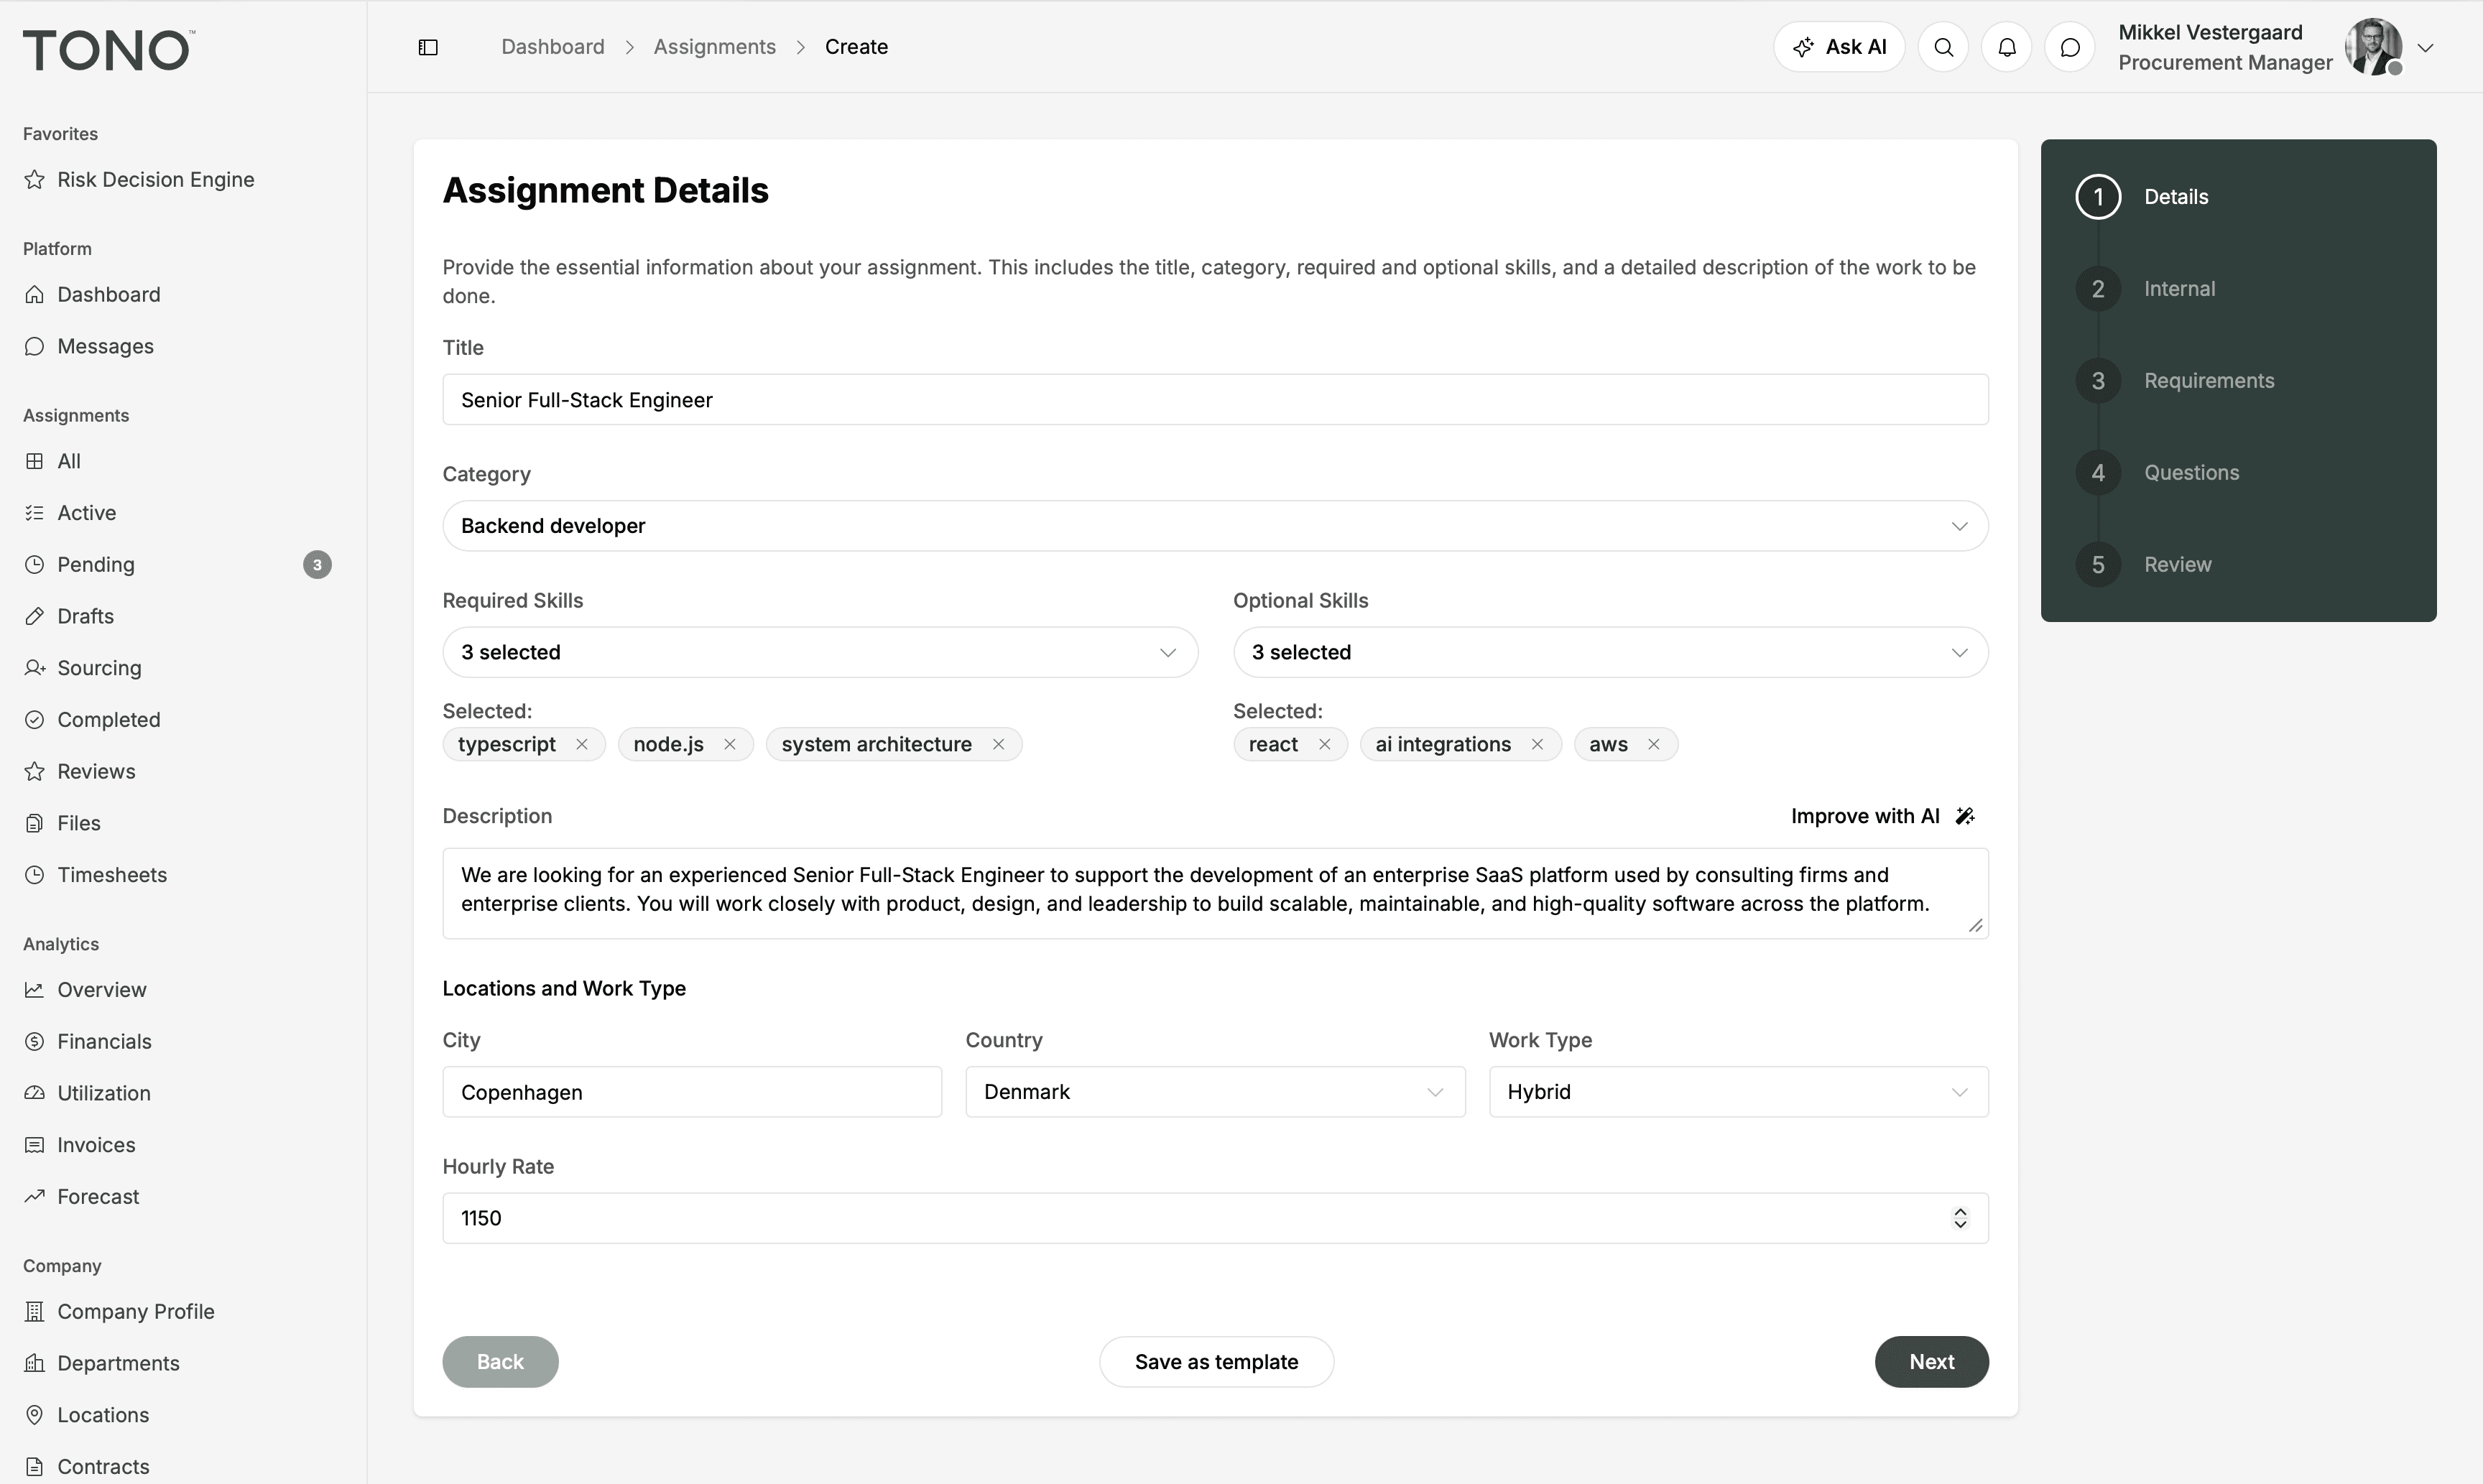Screen dimensions: 2483x1484
Task: Click the Hourly Rate stepper arrows
Action: click(1960, 1218)
